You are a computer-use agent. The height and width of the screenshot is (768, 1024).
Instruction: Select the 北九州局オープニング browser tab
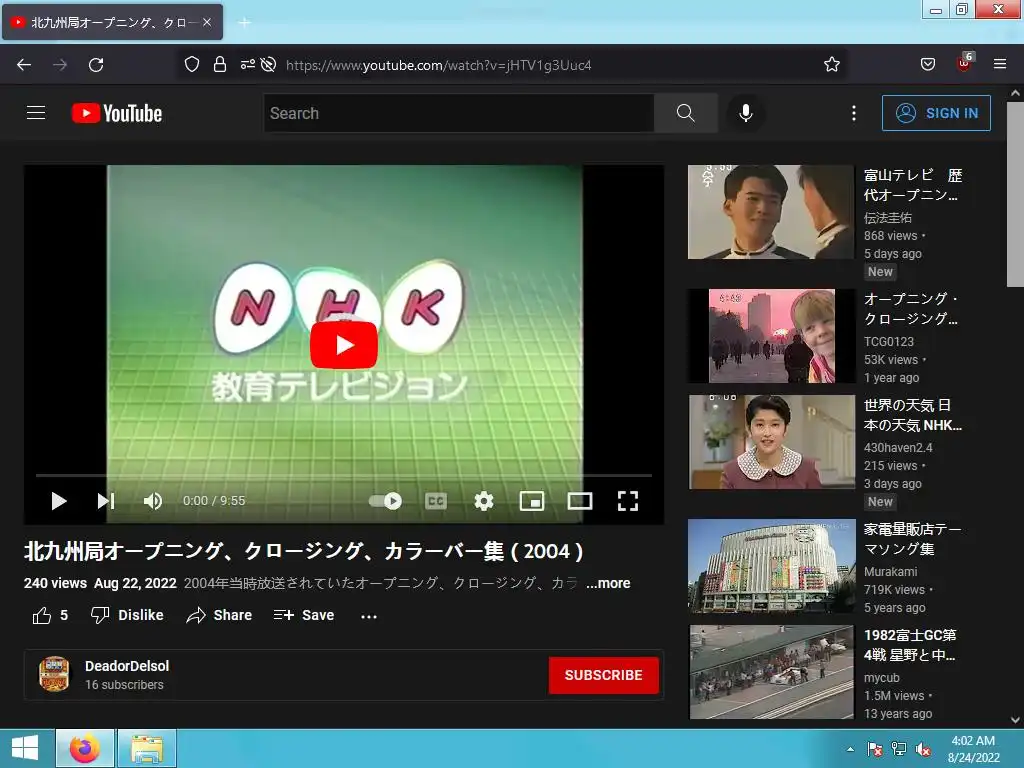(x=112, y=22)
